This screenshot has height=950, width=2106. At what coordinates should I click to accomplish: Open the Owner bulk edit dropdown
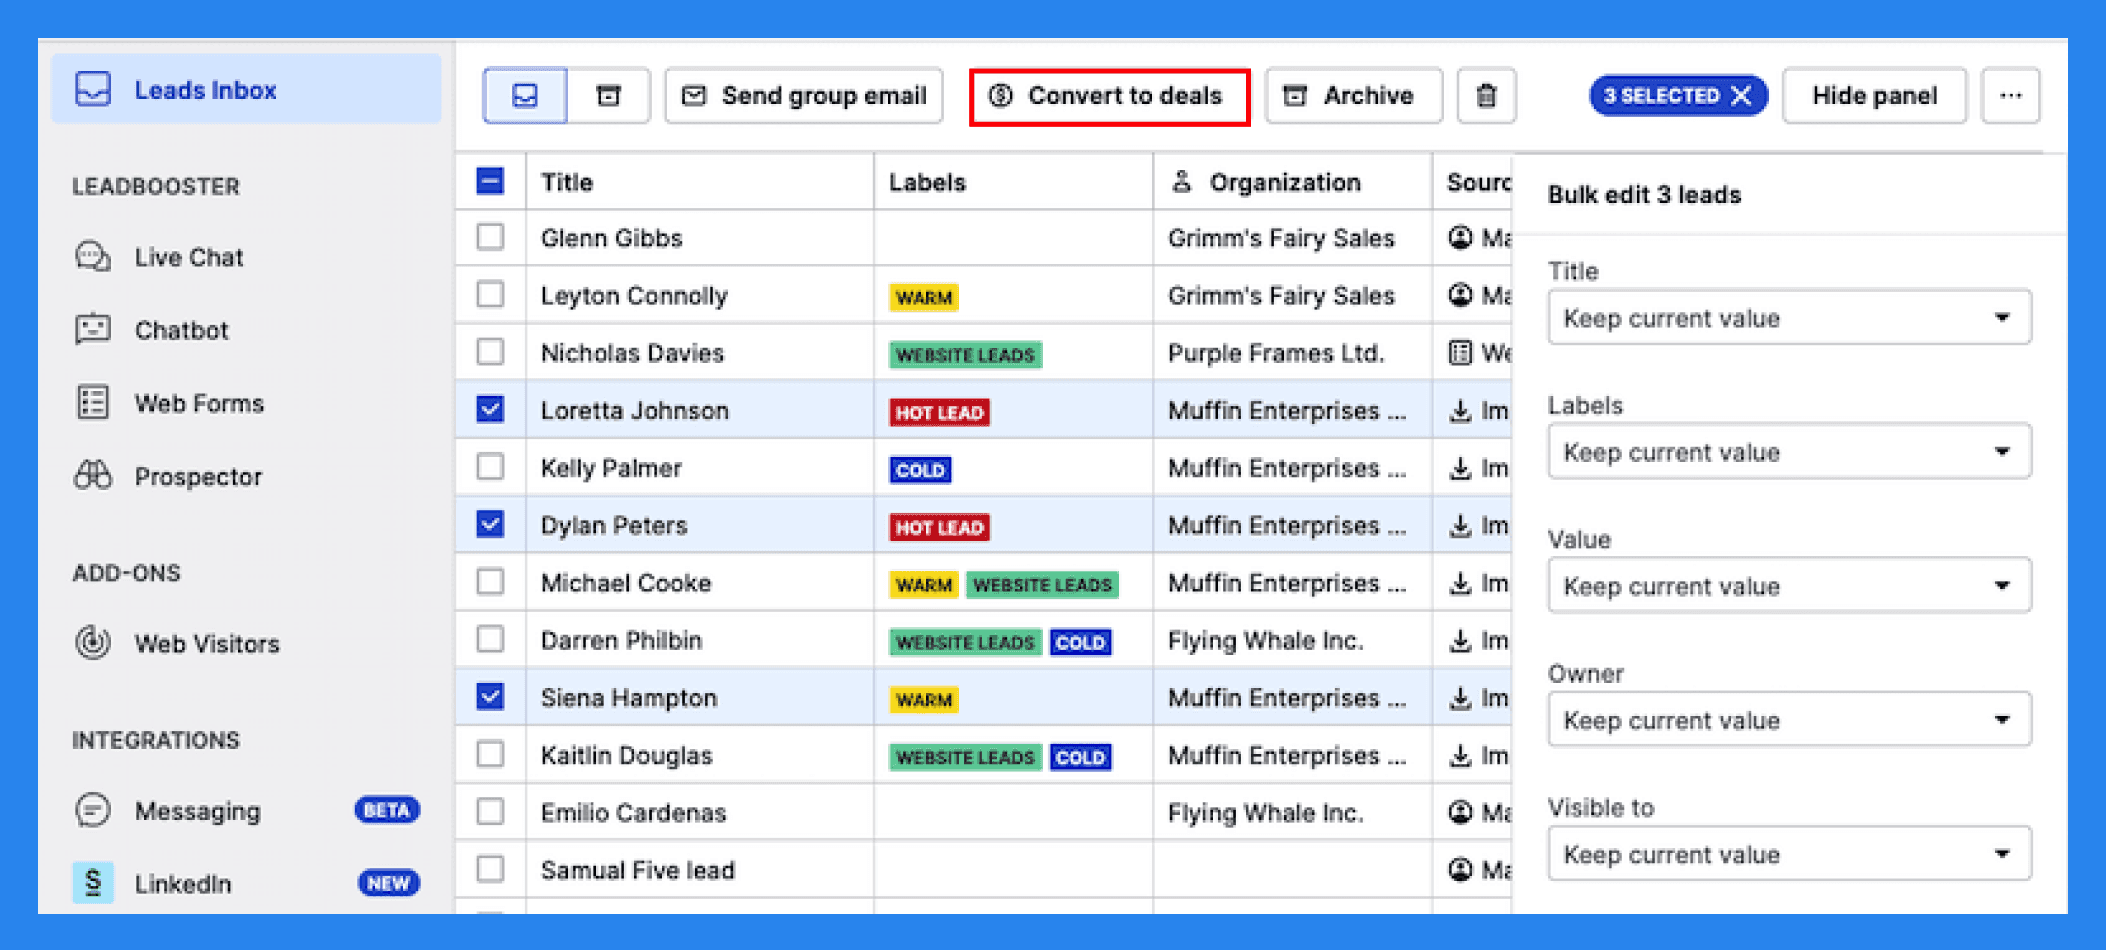(x=1789, y=720)
